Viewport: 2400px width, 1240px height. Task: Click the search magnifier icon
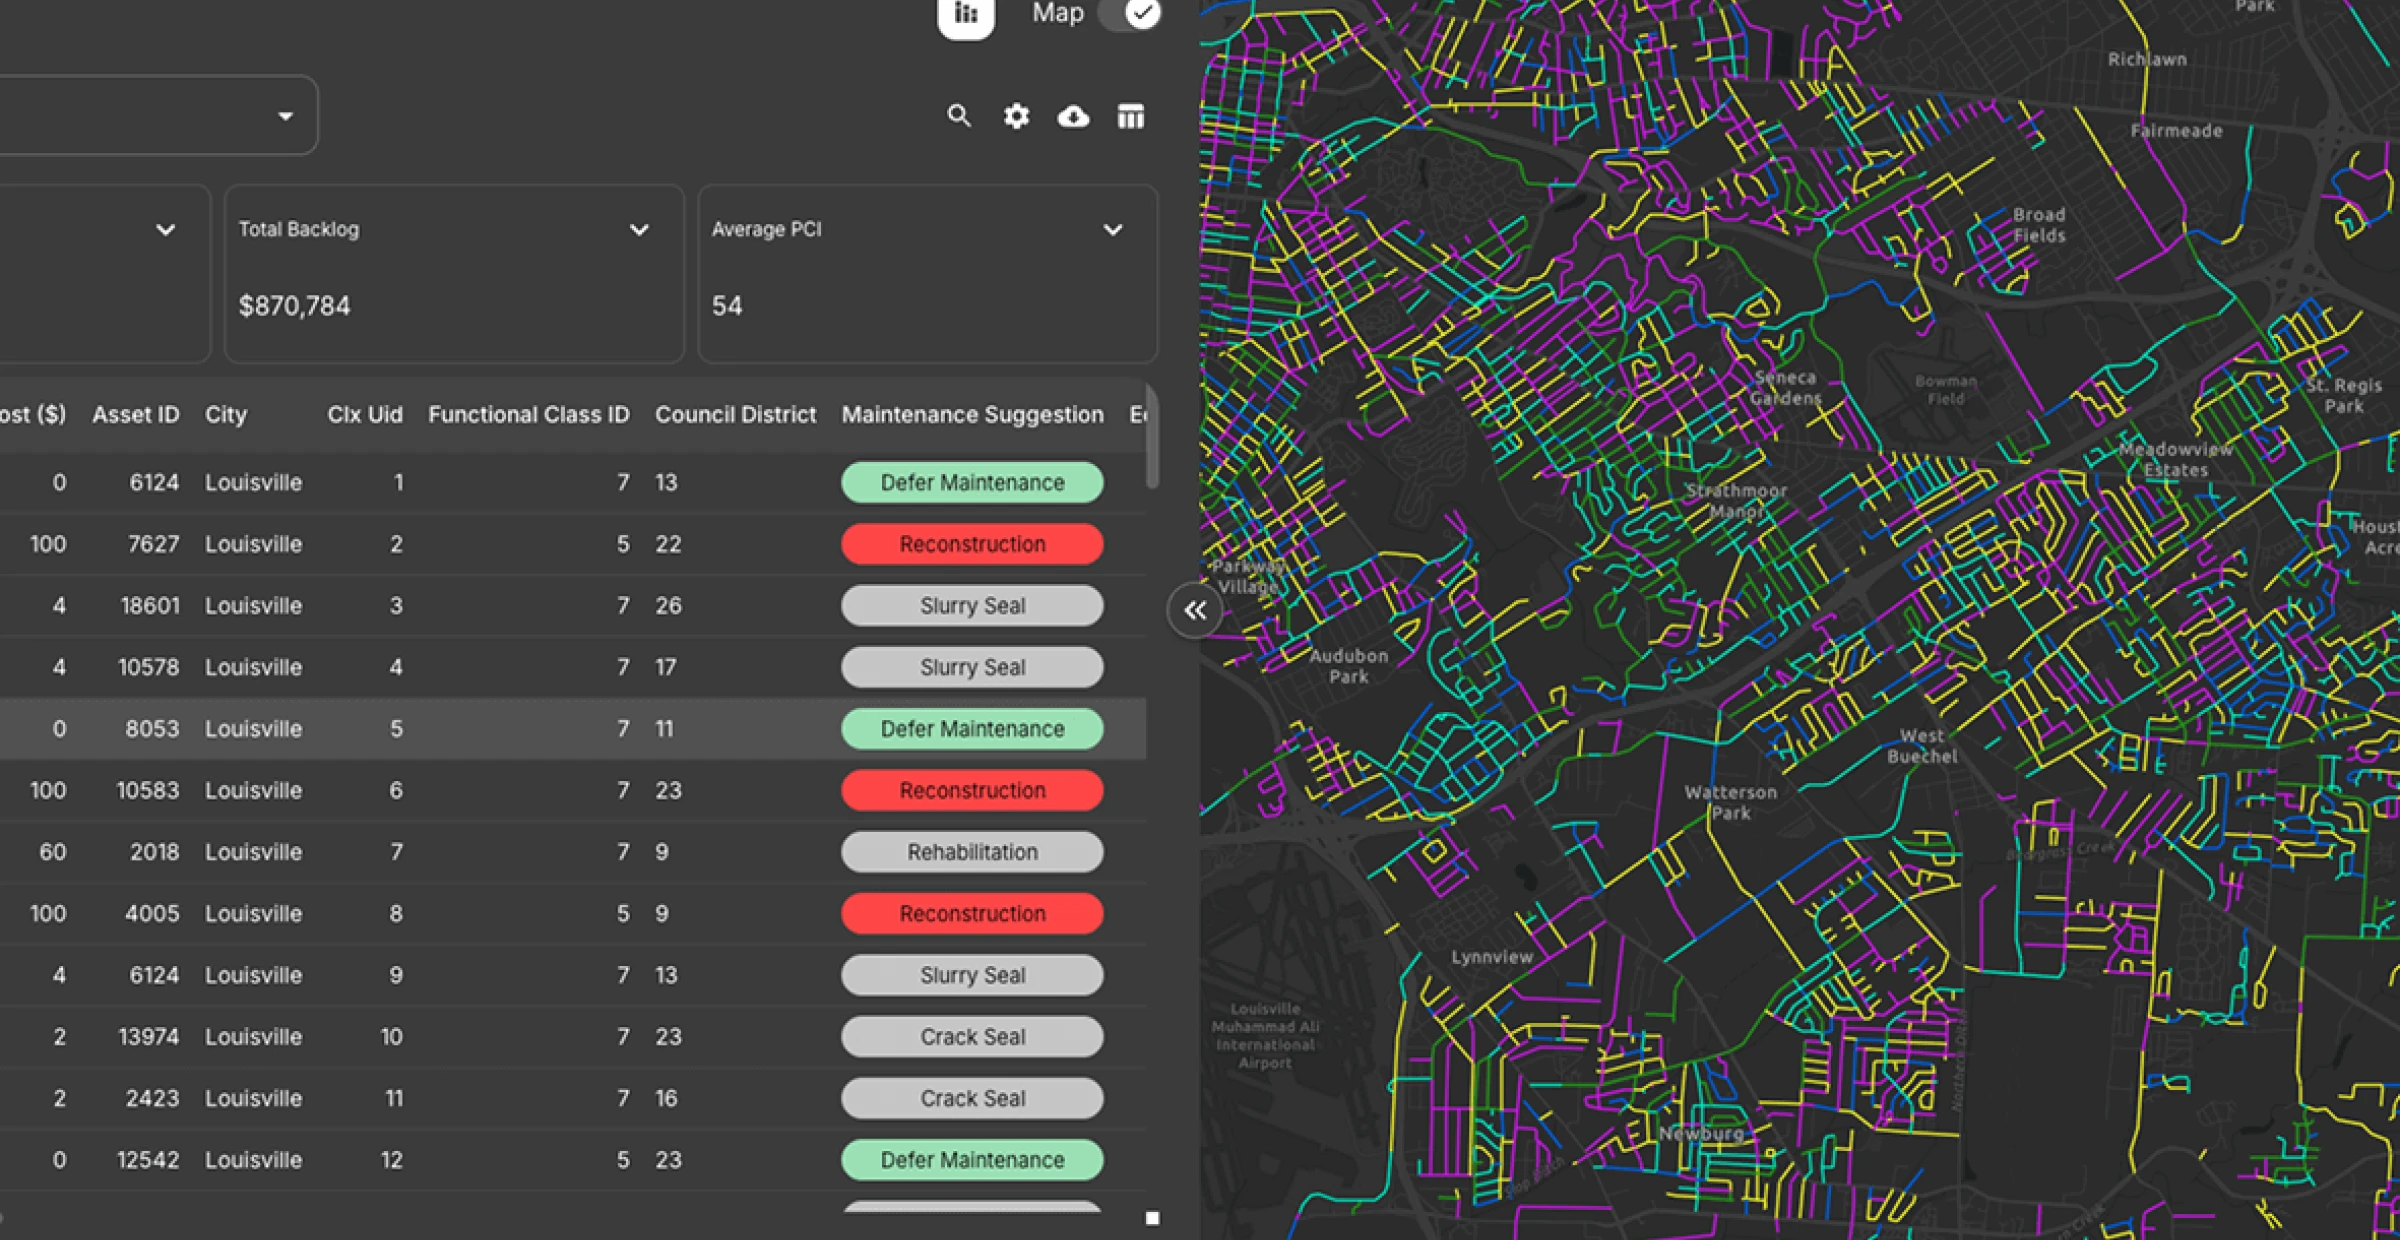click(958, 116)
